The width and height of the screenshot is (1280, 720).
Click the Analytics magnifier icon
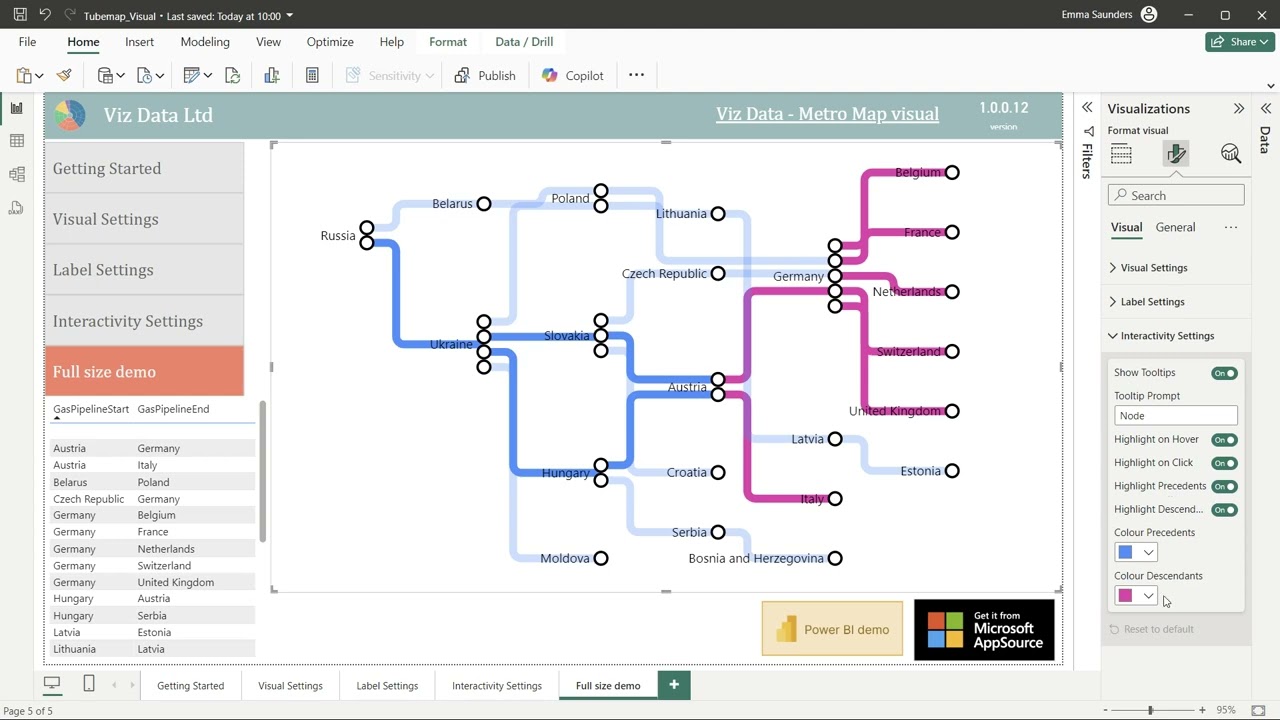point(1231,153)
